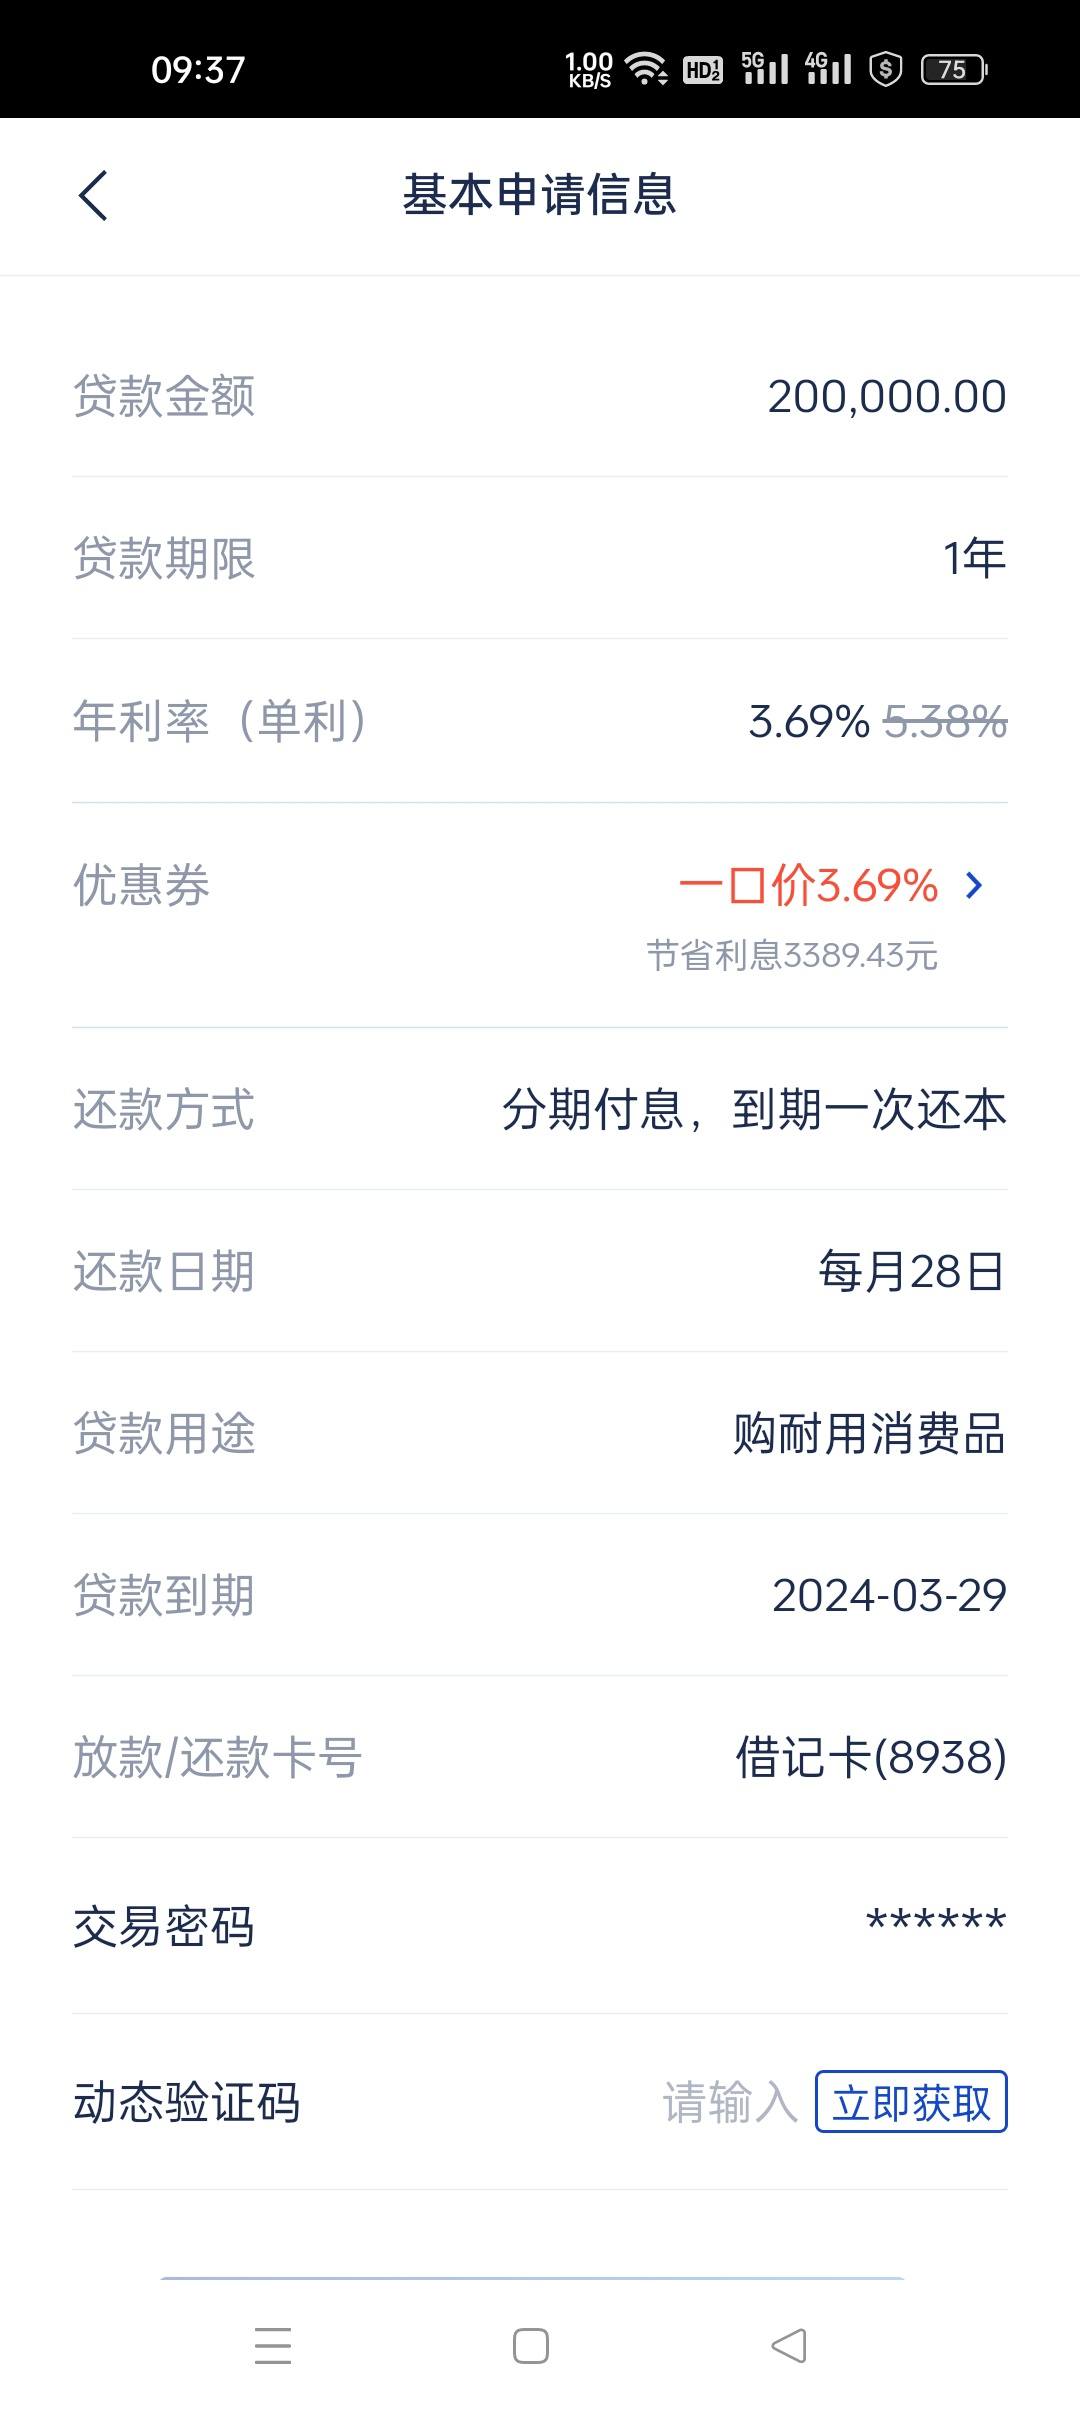Tap the 还款方式 repayment method value

click(754, 1110)
